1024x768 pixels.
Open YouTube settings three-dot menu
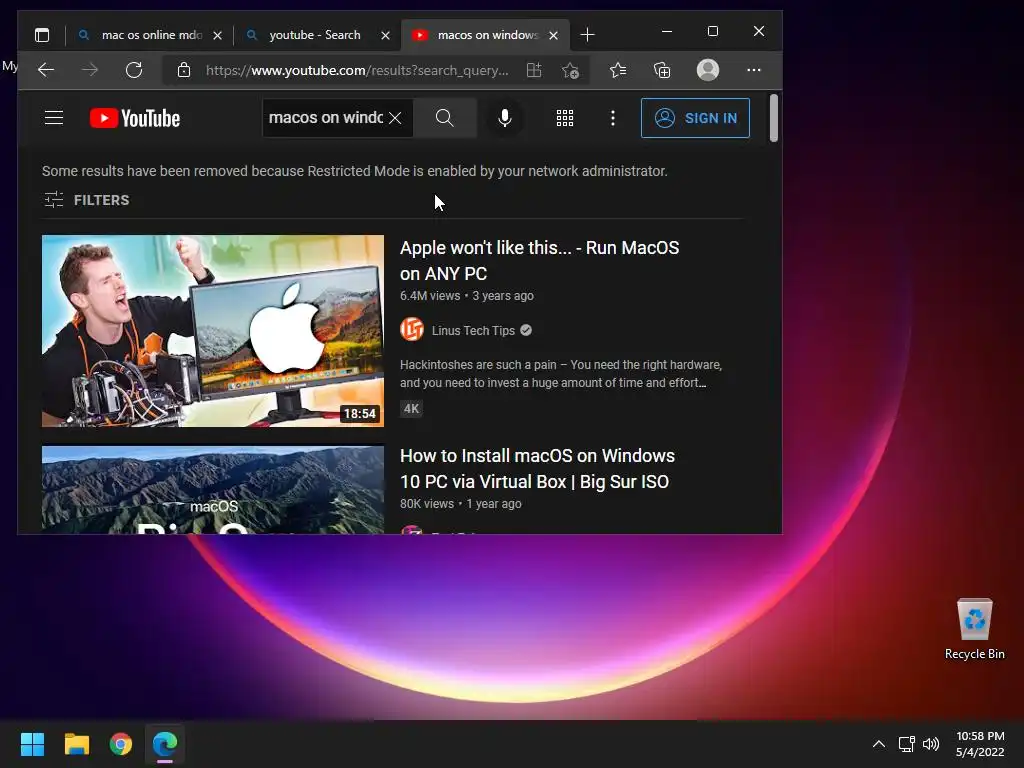coord(613,118)
